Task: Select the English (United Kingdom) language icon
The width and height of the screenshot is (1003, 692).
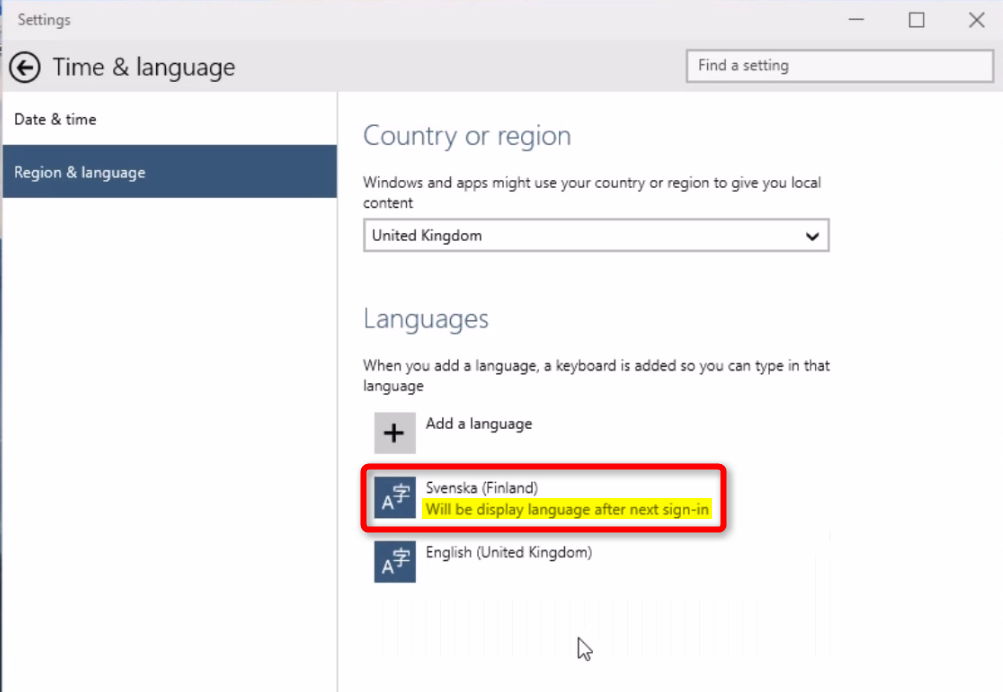Action: tap(395, 562)
